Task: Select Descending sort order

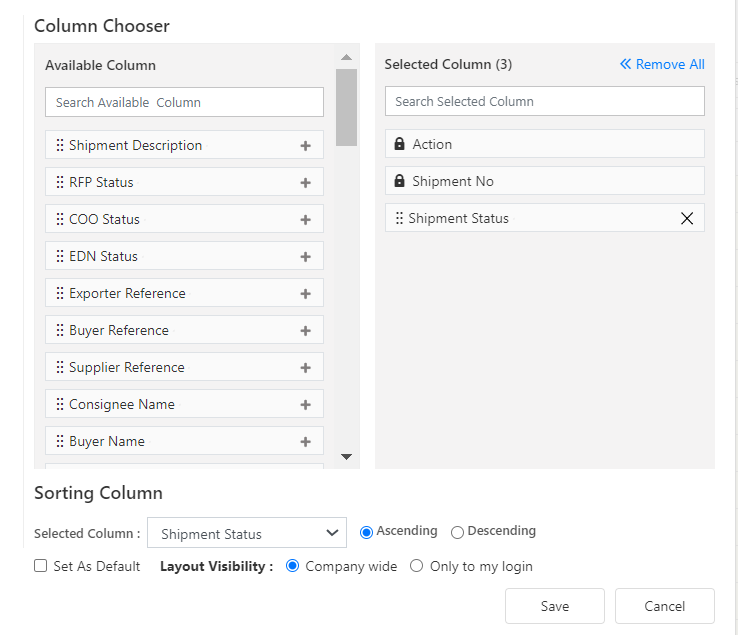Action: 458,532
